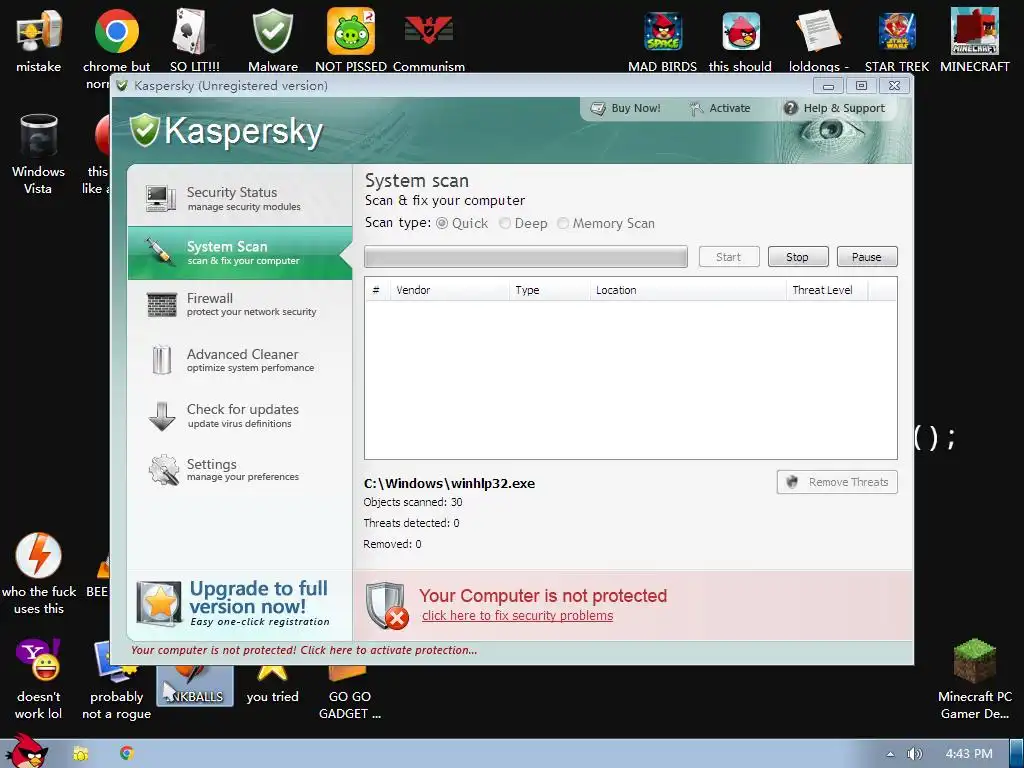Image resolution: width=1024 pixels, height=768 pixels.
Task: Click the 'Objects scanned: 30' text
Action: 413,502
